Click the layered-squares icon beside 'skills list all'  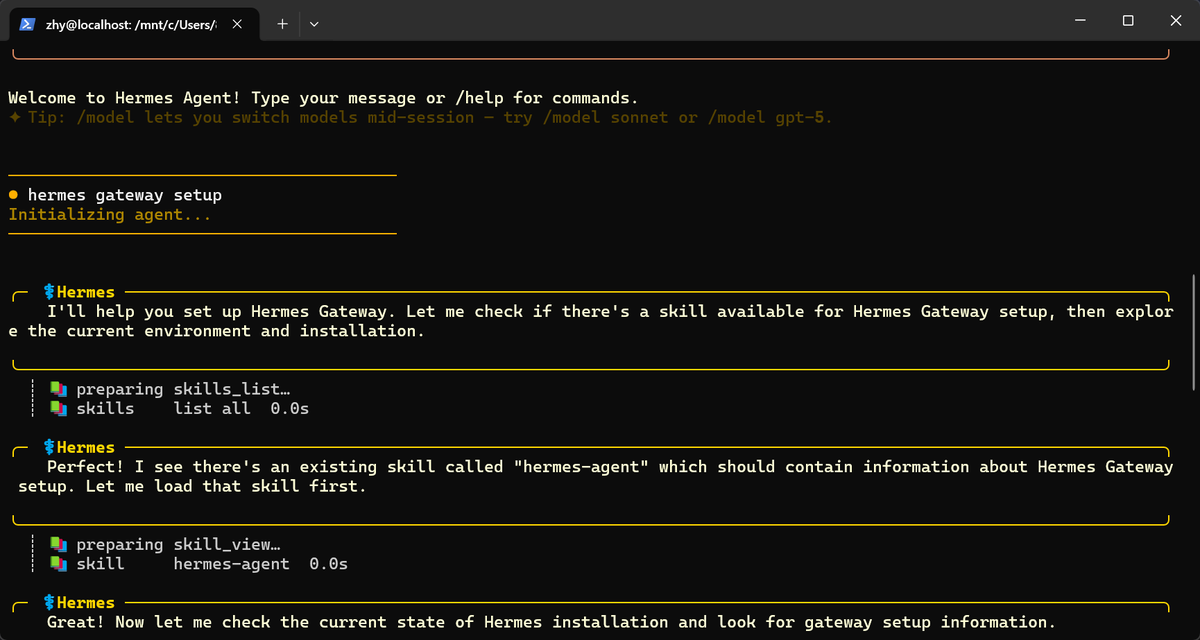pyautogui.click(x=56, y=408)
